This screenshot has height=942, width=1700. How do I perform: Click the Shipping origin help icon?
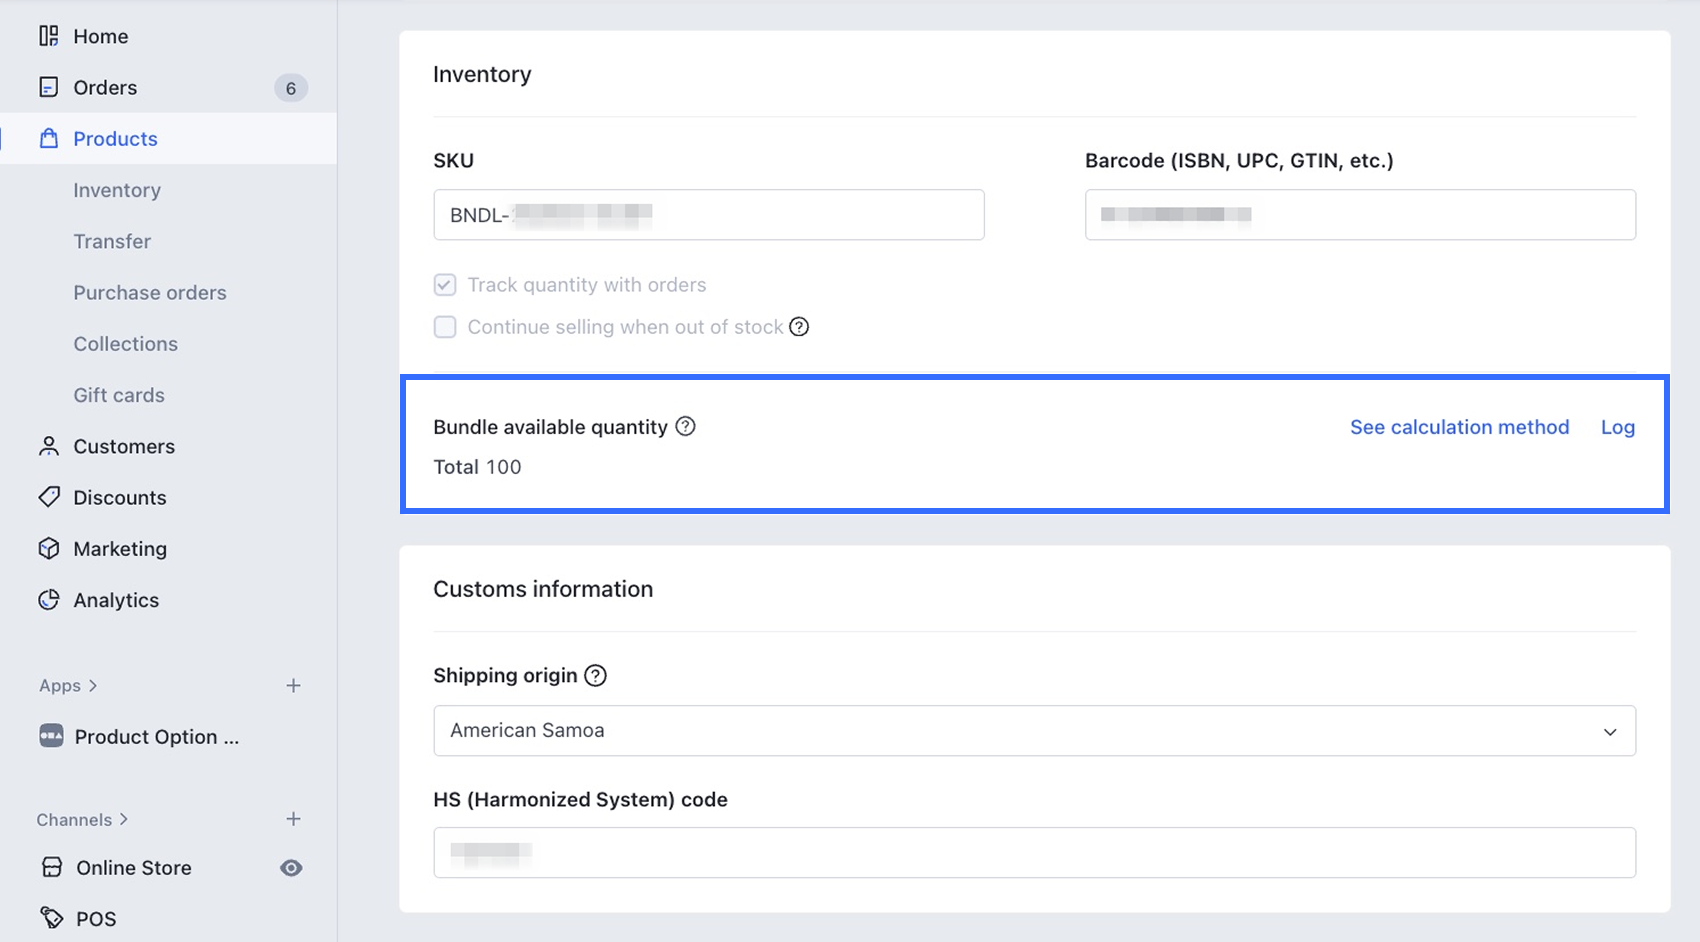[x=595, y=676]
